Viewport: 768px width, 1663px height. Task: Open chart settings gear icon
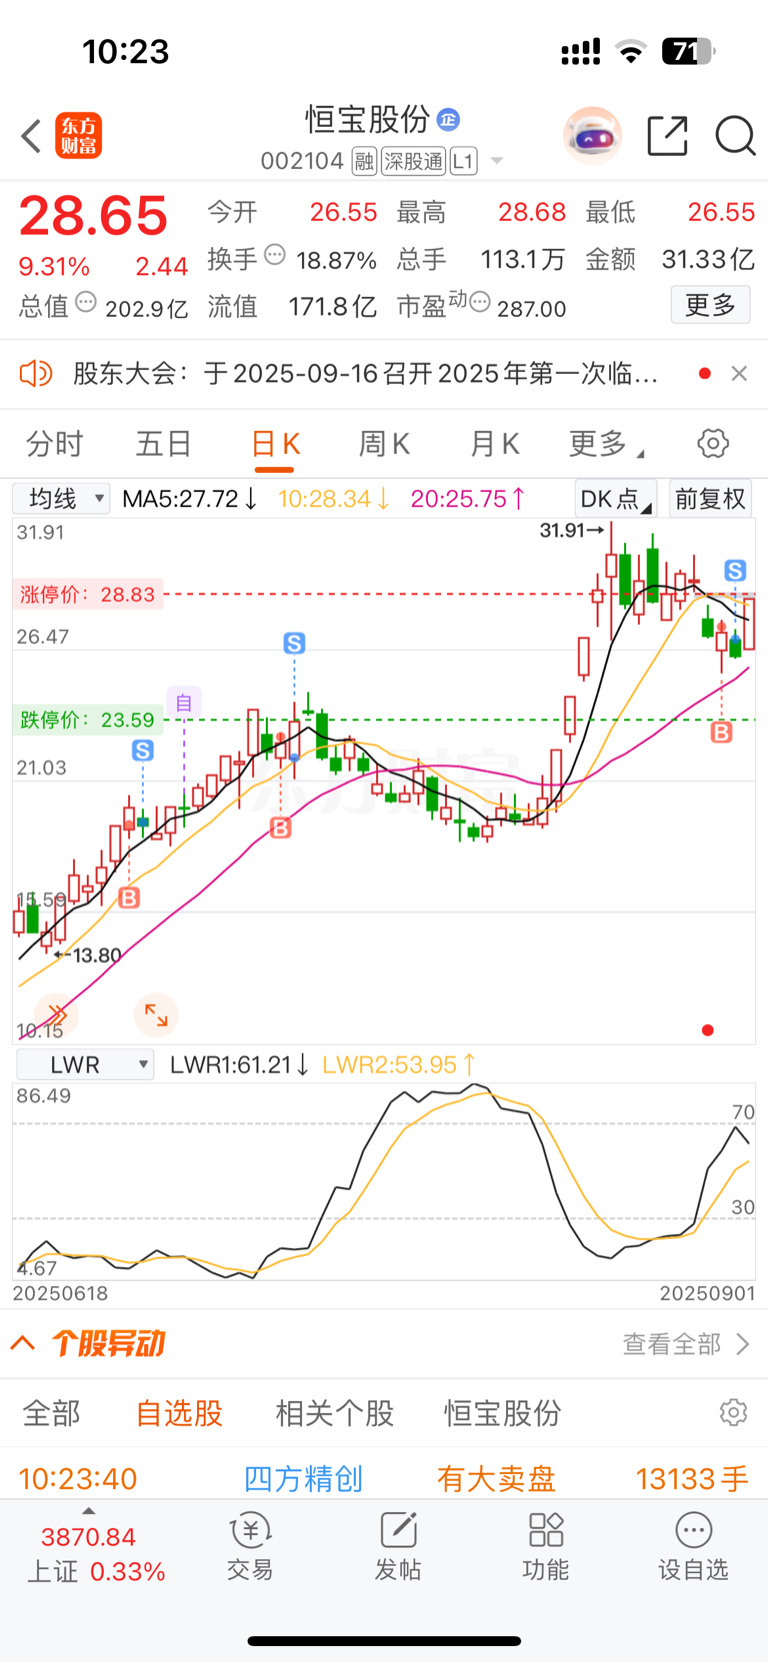point(713,443)
